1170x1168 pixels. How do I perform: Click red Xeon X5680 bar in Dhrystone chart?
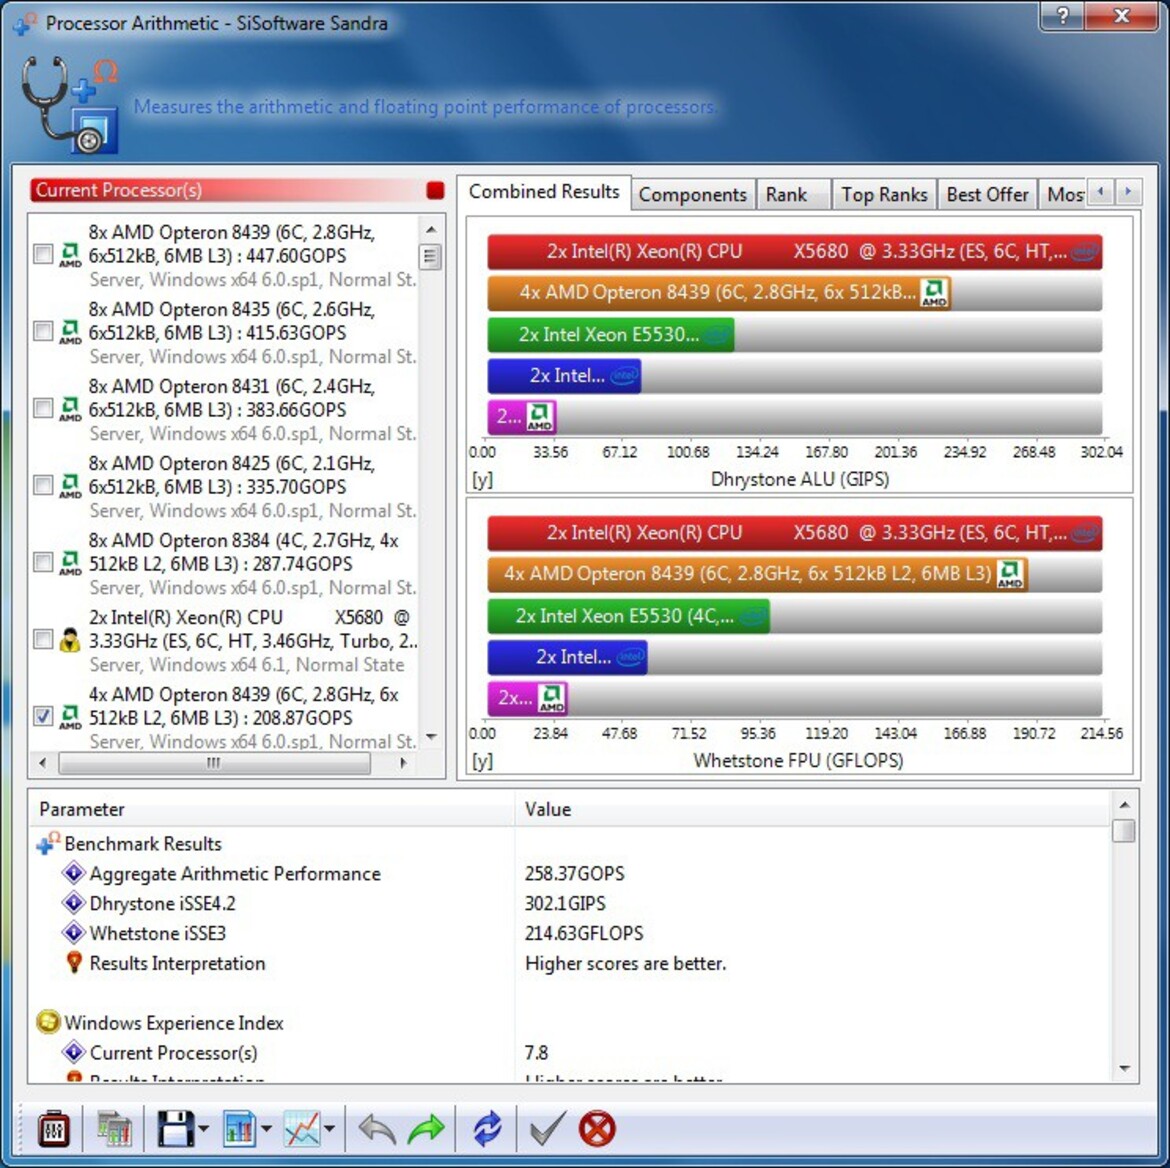click(x=795, y=252)
